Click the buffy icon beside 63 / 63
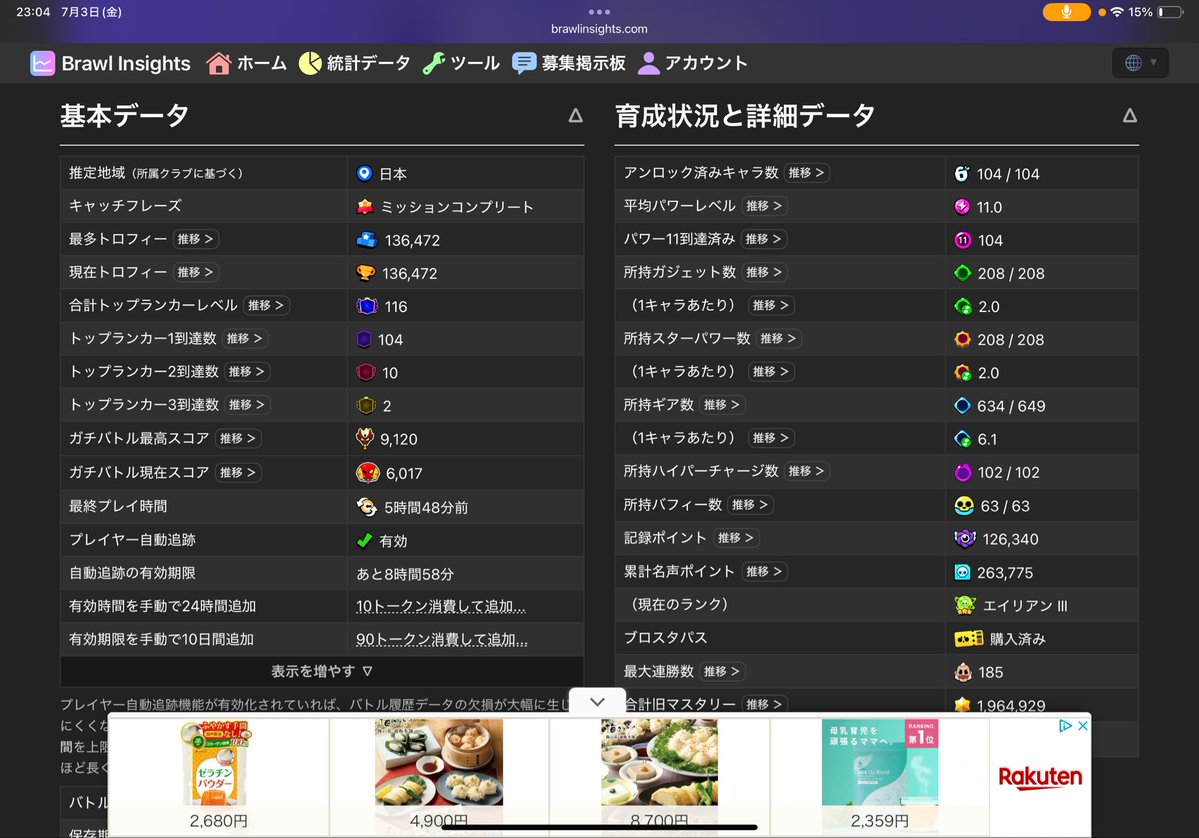 964,505
